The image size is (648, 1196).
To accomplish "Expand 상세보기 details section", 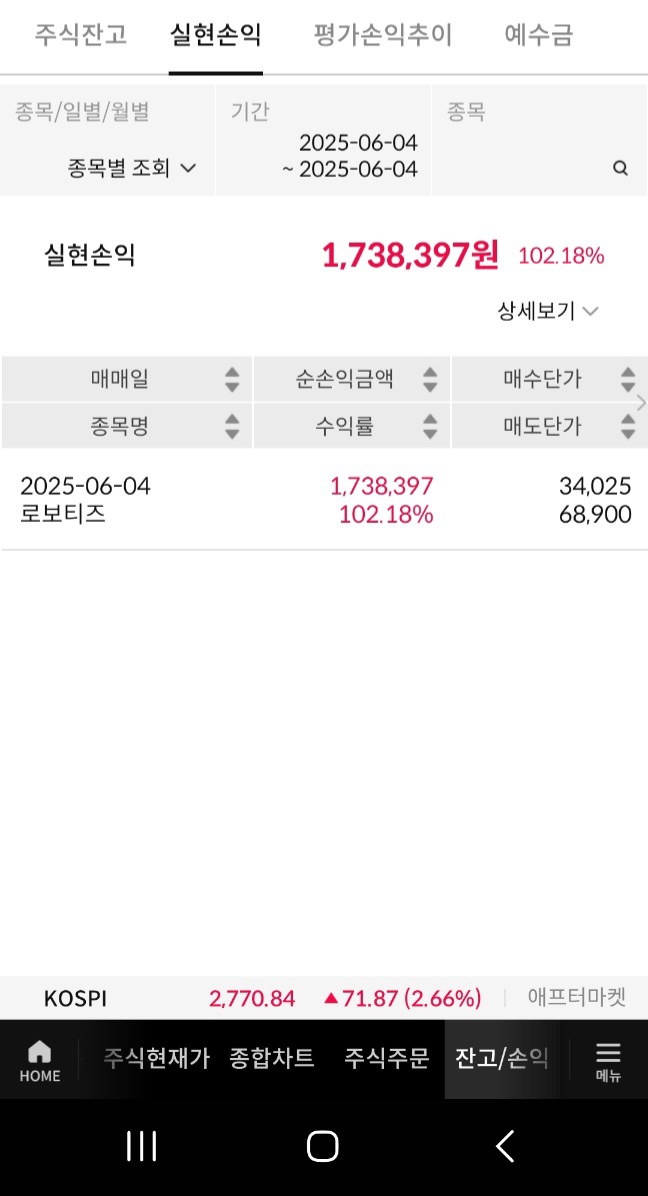I will tap(548, 311).
